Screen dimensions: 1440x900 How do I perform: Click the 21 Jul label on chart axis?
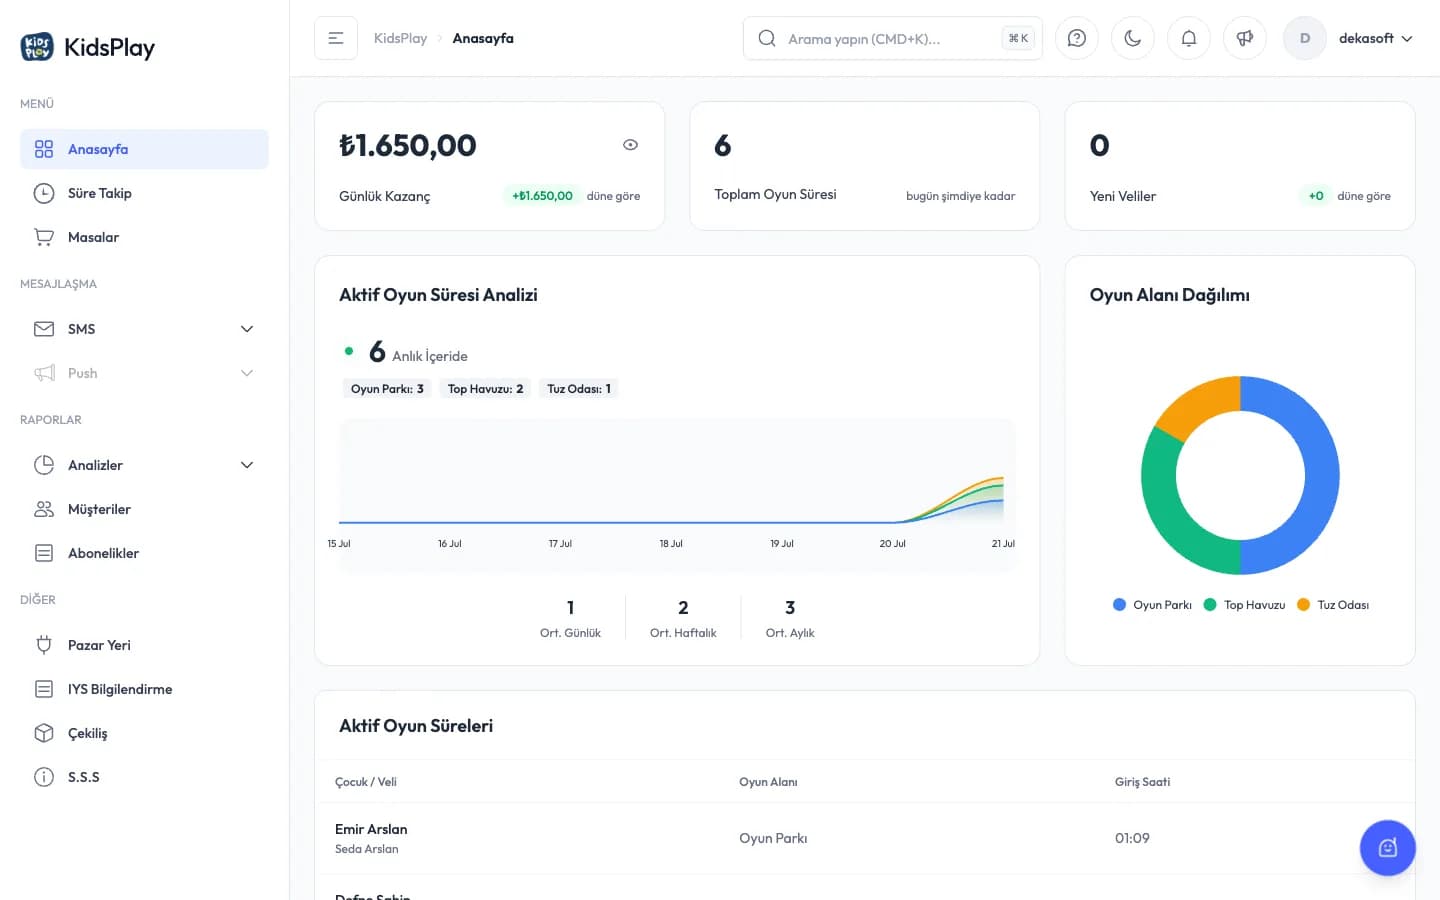[1003, 544]
